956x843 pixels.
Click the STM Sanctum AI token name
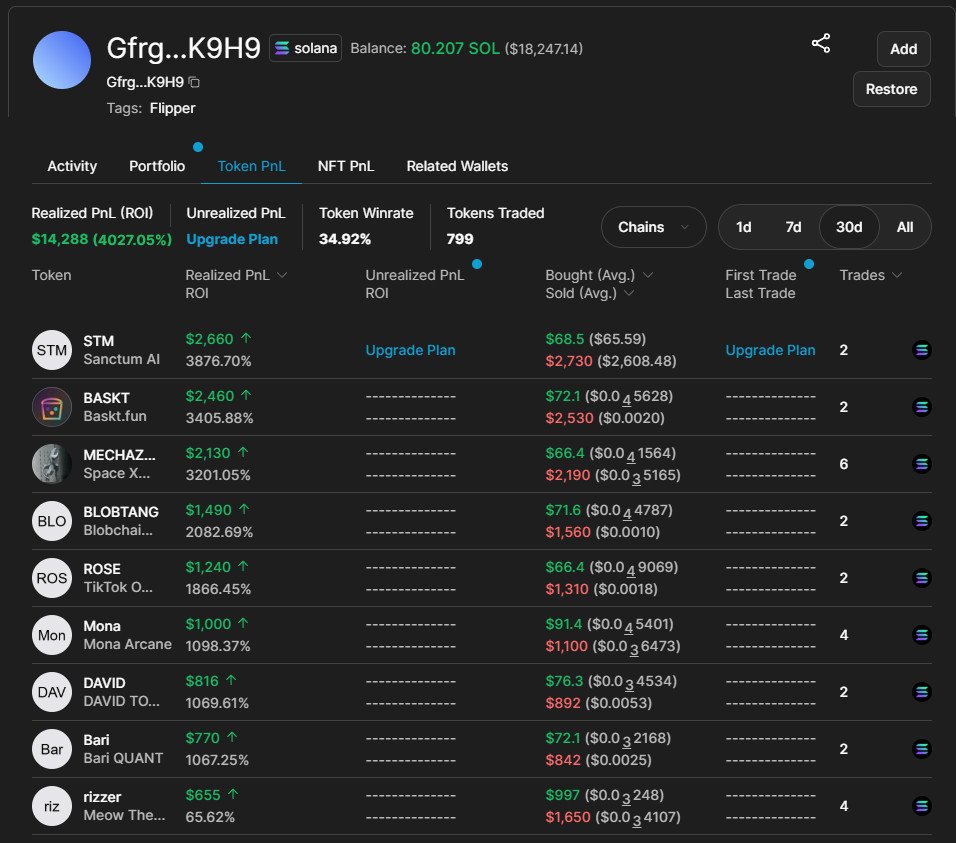[121, 350]
